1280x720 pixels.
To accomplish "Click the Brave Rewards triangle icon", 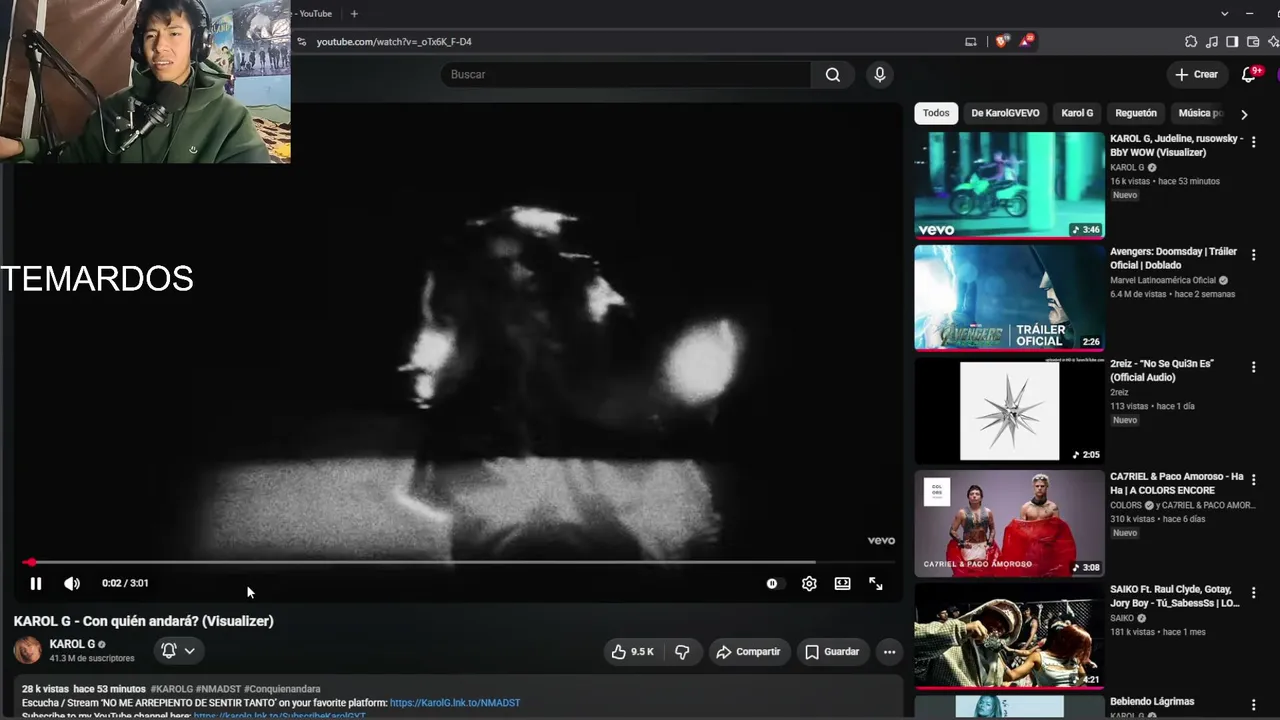I will click(x=1026, y=41).
